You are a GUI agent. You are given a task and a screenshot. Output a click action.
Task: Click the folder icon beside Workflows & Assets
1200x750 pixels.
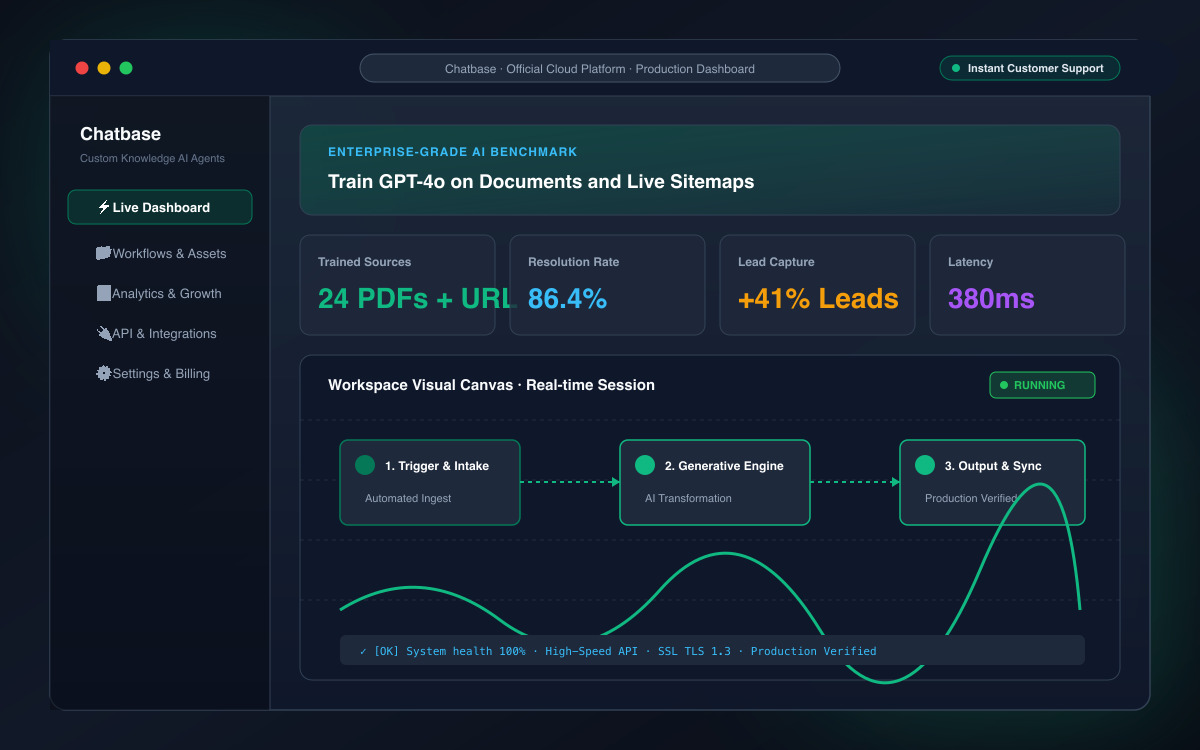[103, 253]
